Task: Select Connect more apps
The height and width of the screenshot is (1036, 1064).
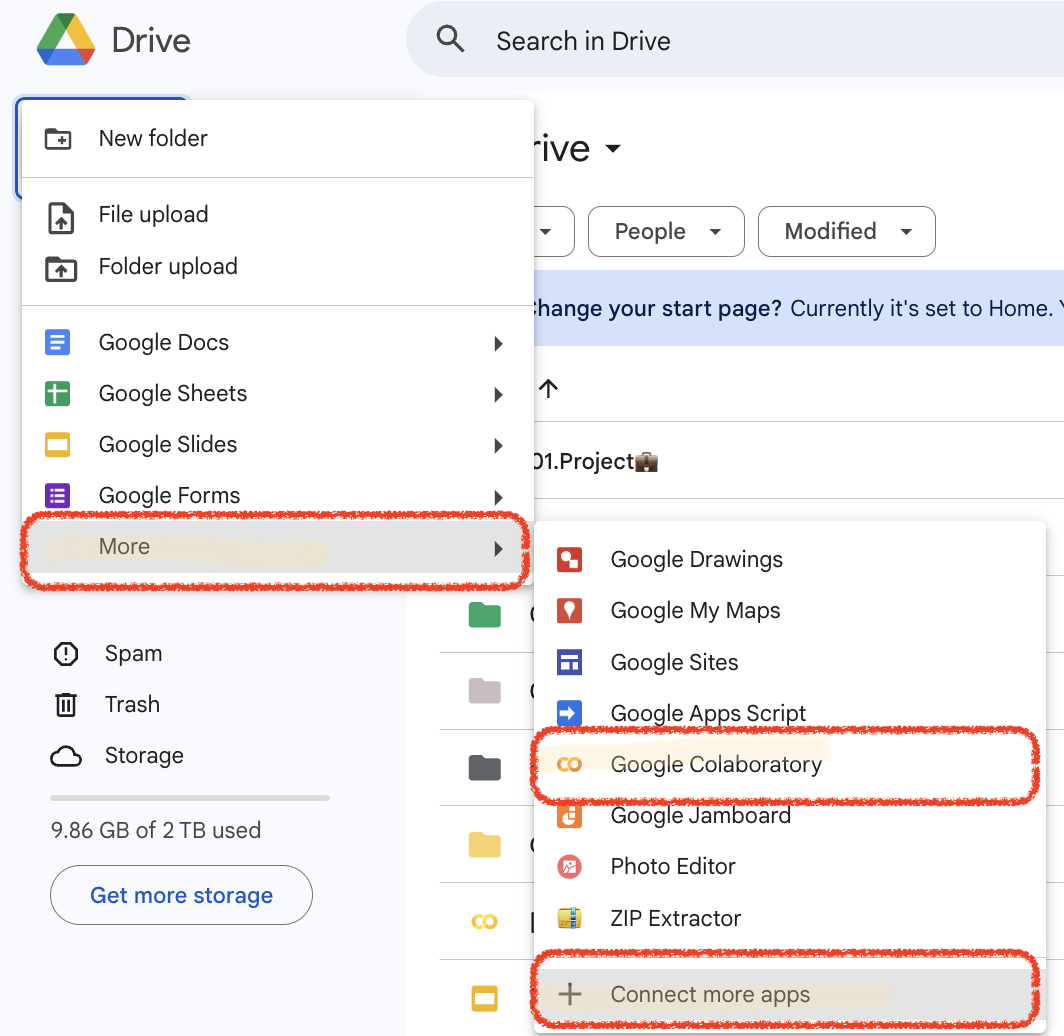Action: pyautogui.click(x=790, y=995)
